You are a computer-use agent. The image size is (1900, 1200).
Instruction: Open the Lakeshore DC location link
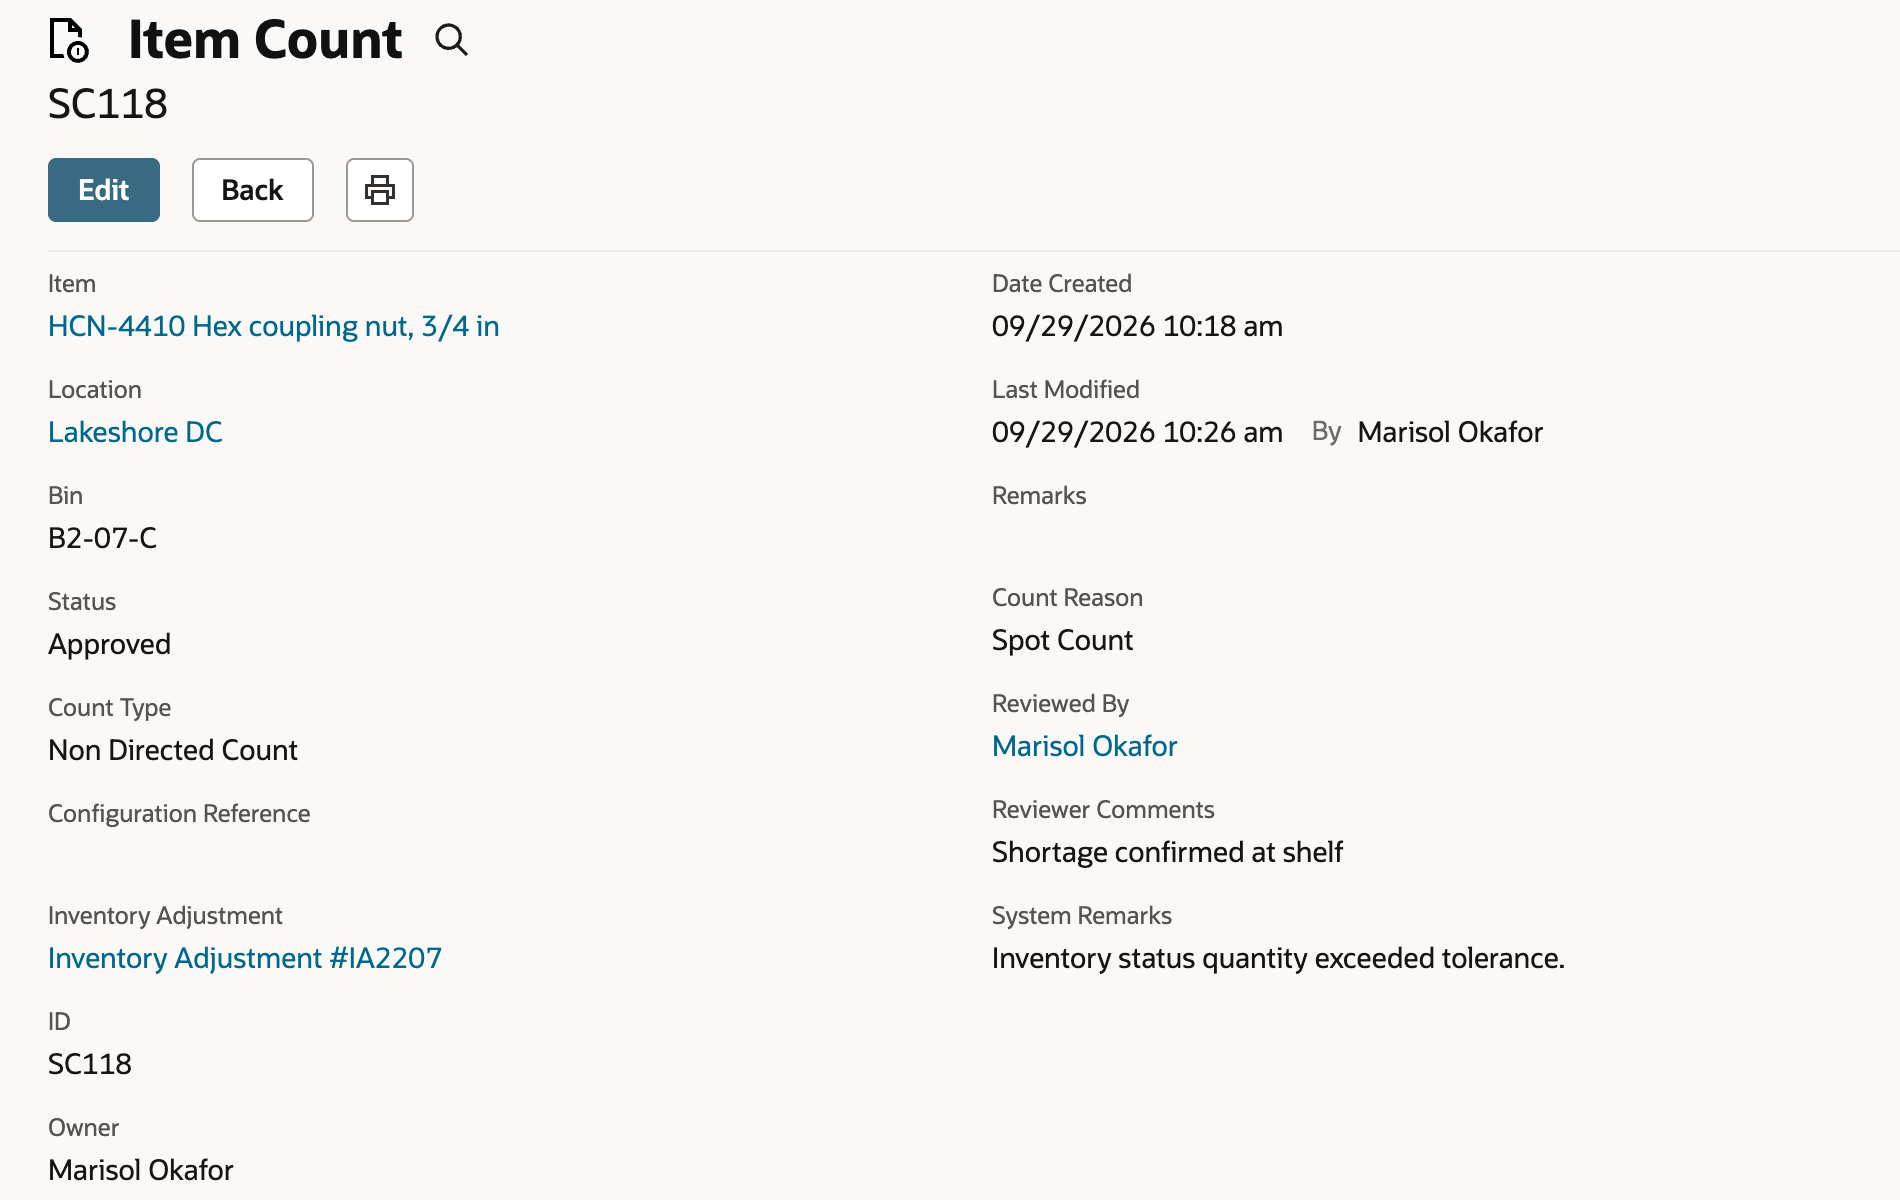pos(135,432)
